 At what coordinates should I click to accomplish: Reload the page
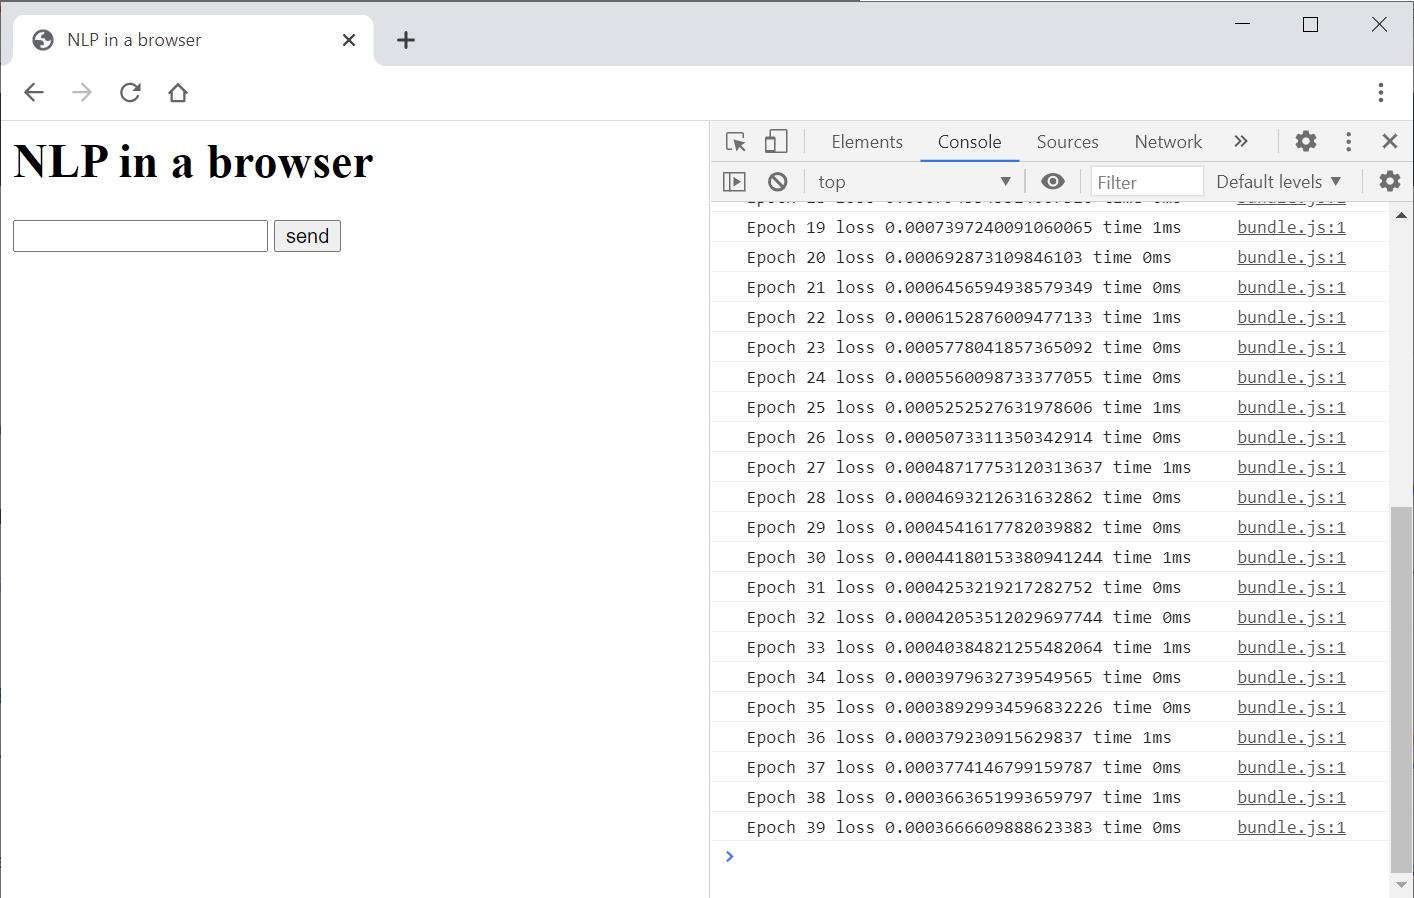coord(130,93)
